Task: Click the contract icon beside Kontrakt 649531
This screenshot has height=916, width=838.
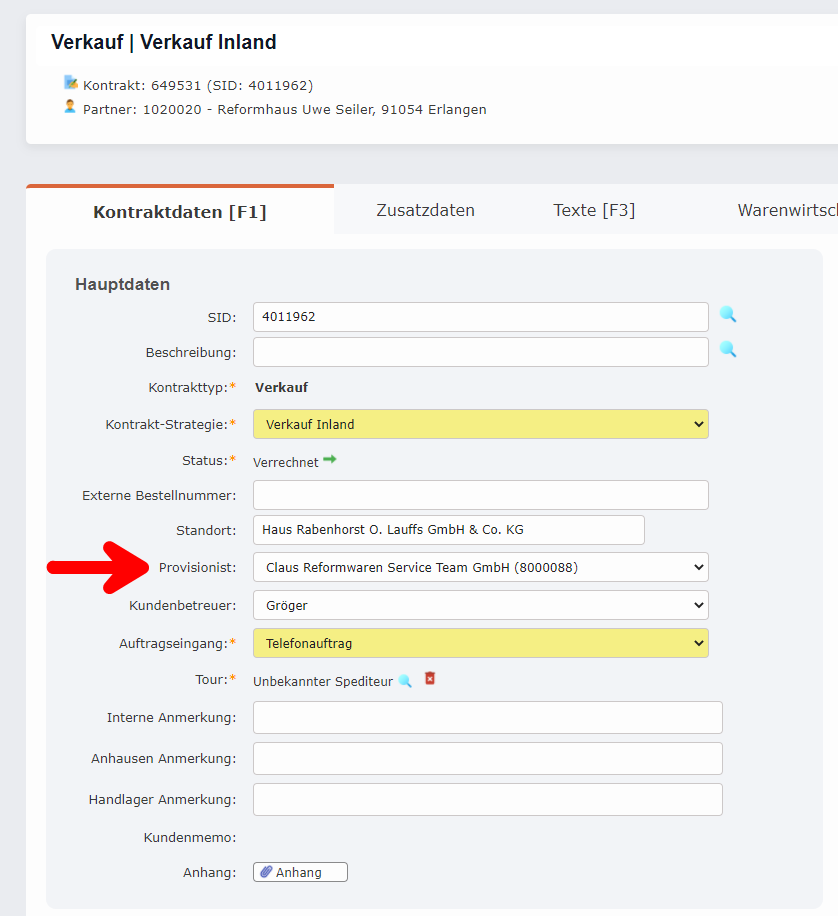Action: tap(69, 84)
